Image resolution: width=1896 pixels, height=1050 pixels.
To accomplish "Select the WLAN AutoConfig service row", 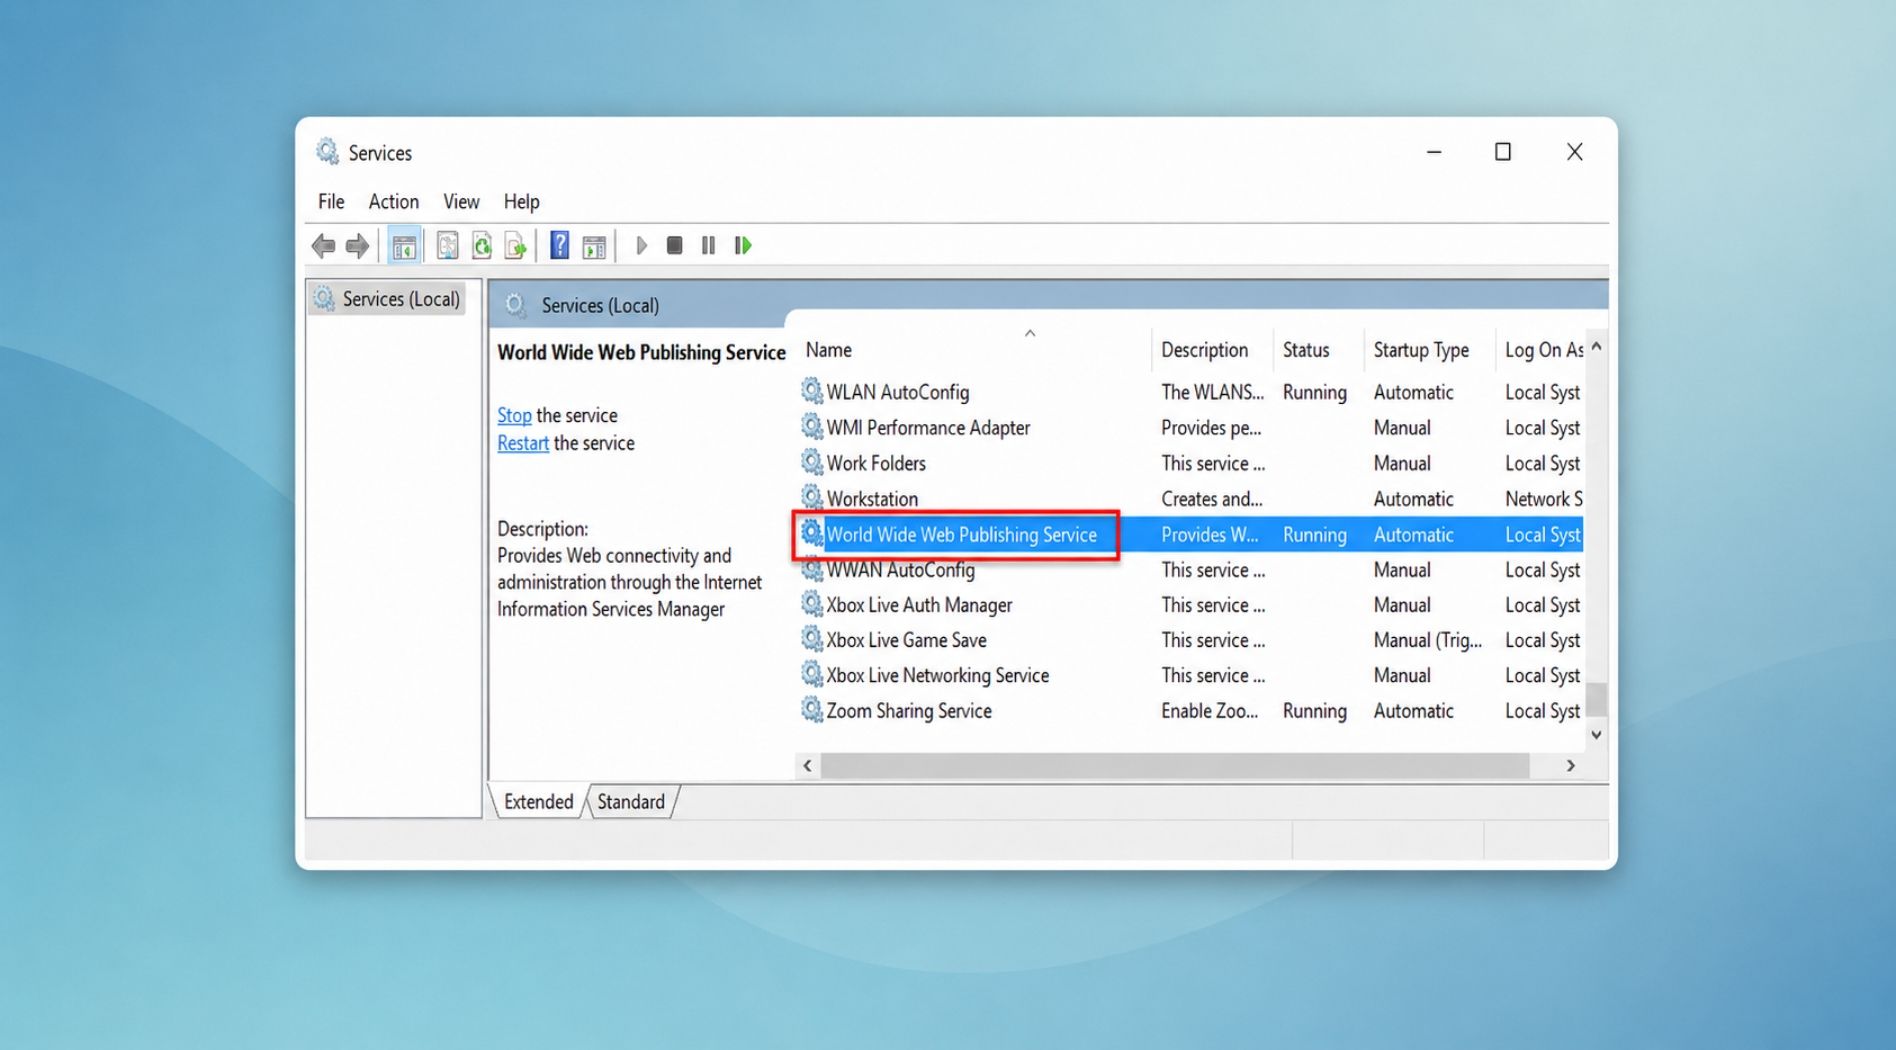I will (x=1190, y=392).
